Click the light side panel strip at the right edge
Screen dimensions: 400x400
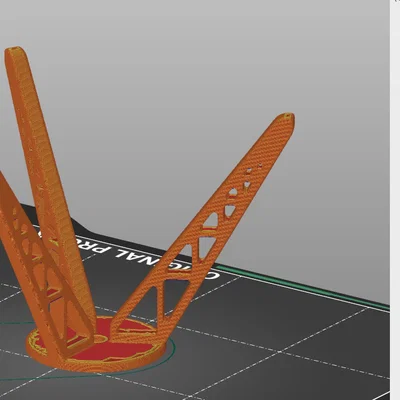[395, 200]
